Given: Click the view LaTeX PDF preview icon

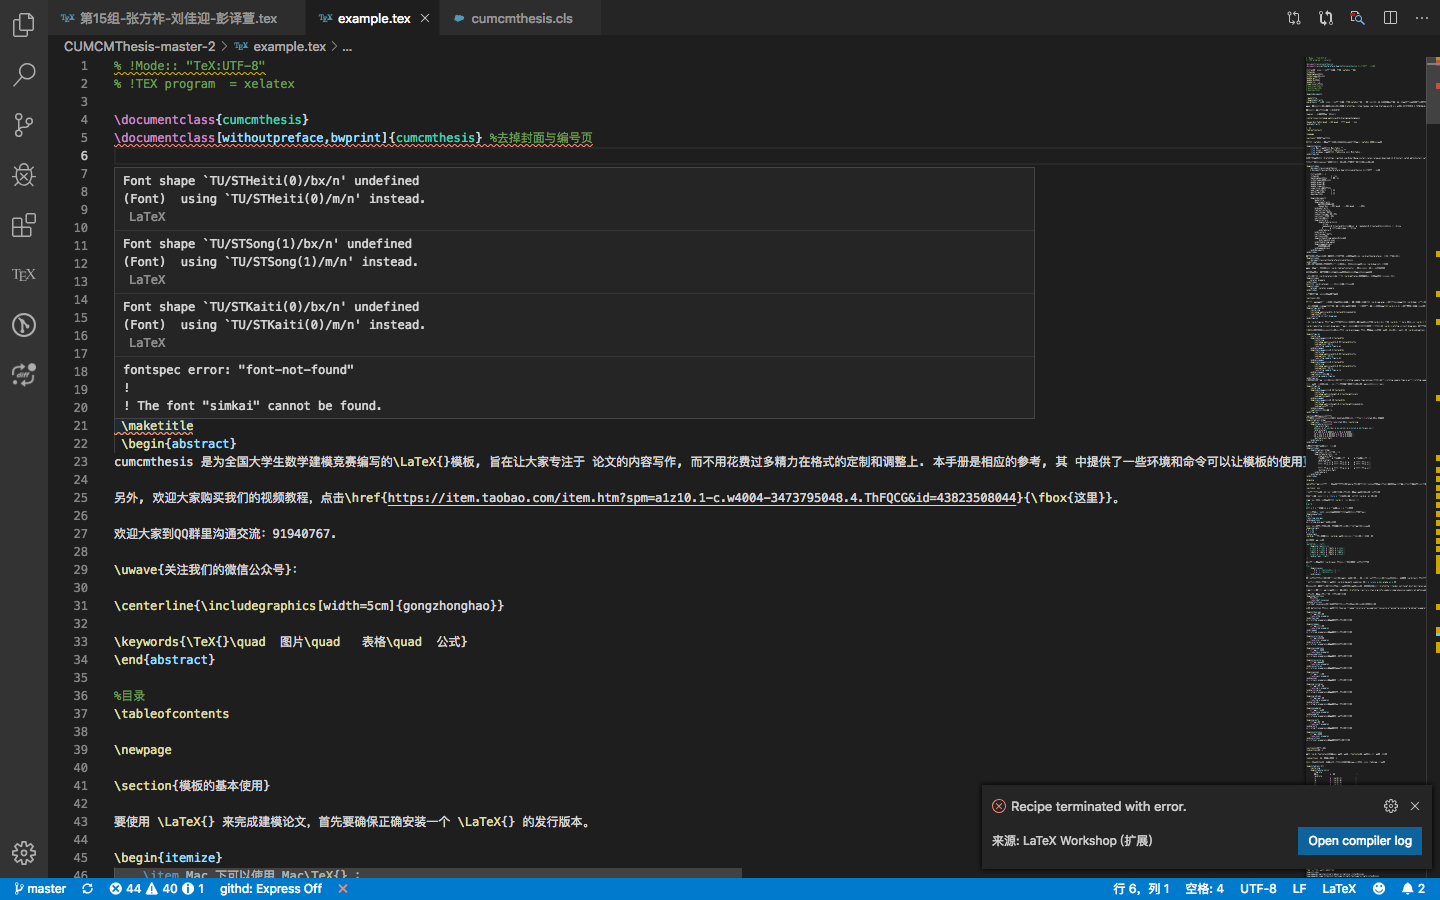Looking at the screenshot, I should tap(1357, 18).
